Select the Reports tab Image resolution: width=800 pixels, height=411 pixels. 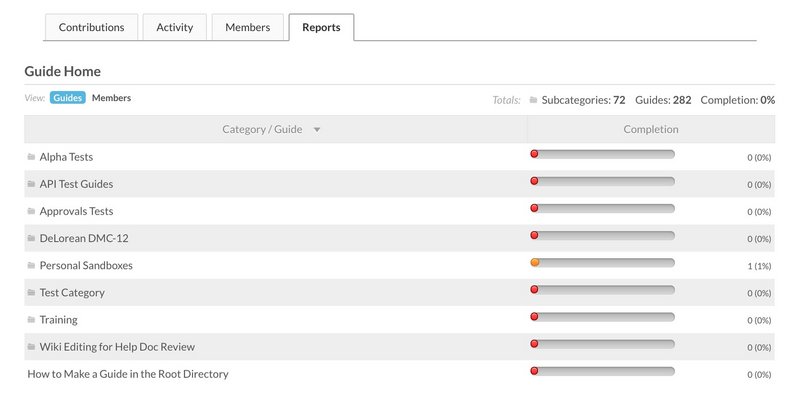point(321,27)
